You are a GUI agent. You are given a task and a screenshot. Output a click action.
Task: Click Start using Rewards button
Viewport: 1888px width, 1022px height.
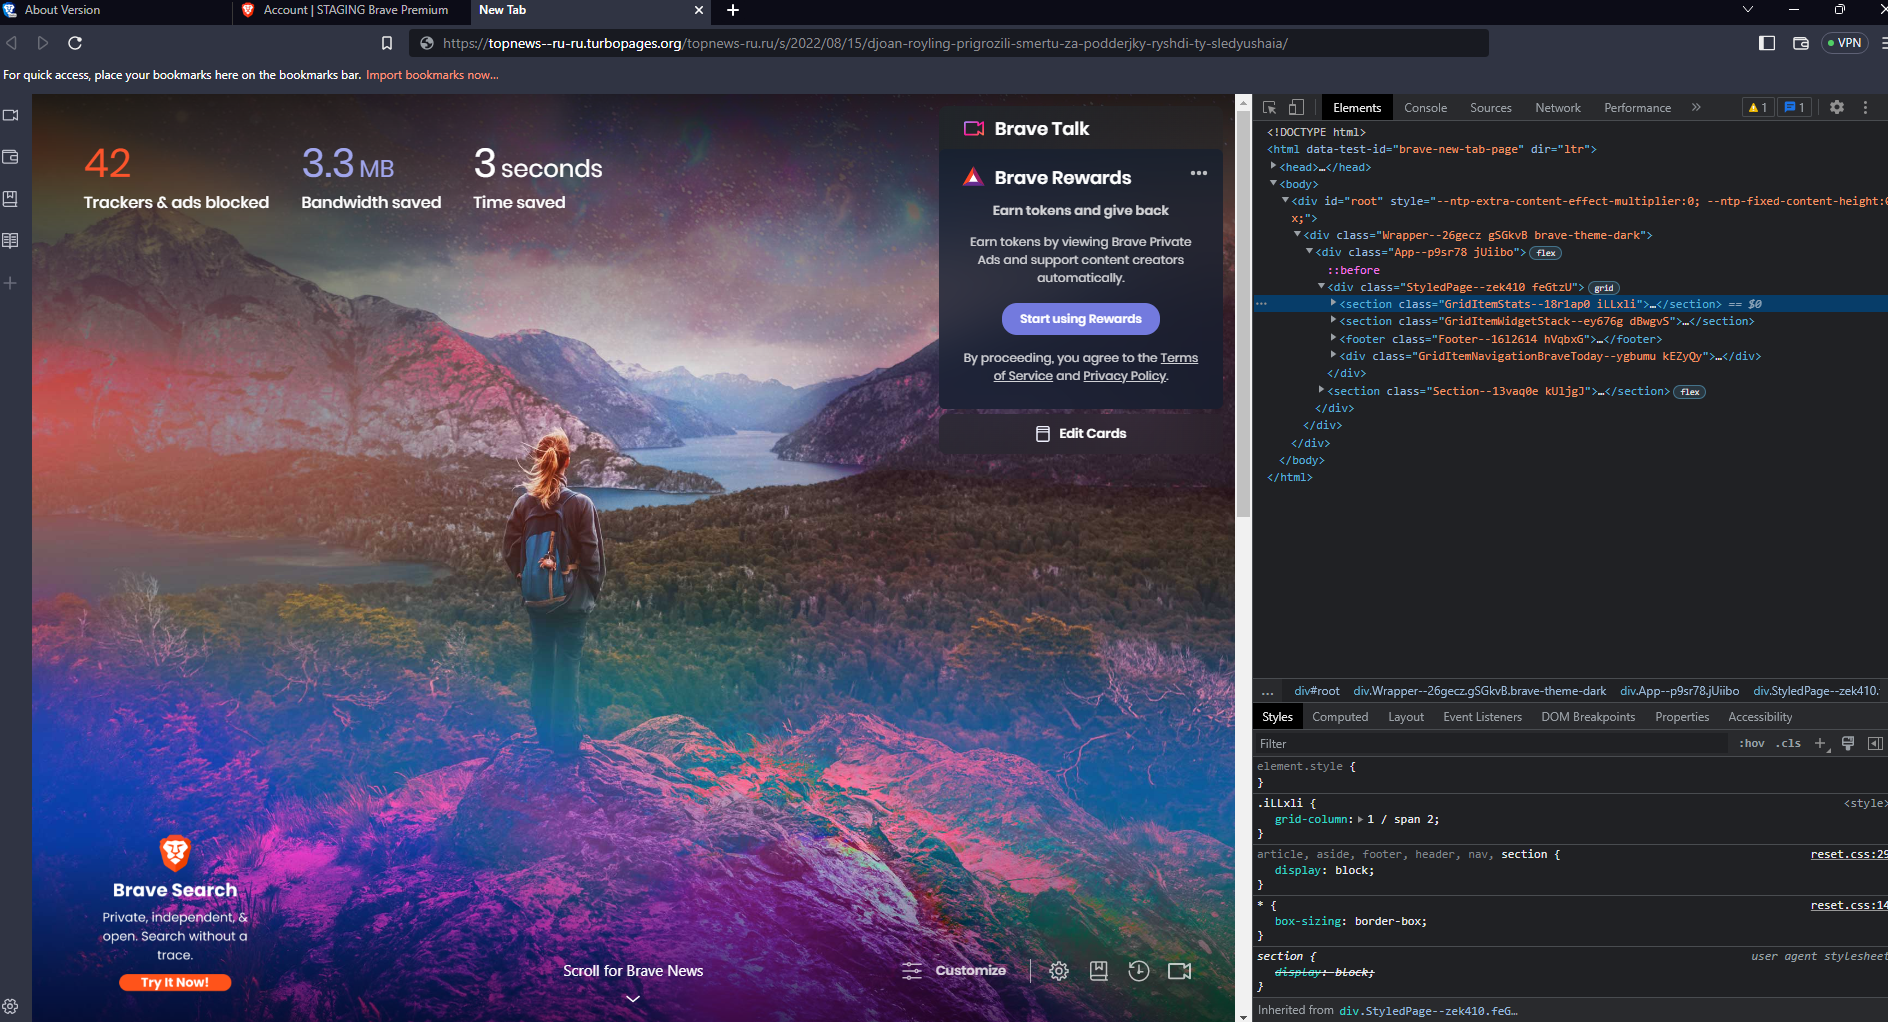tap(1081, 319)
